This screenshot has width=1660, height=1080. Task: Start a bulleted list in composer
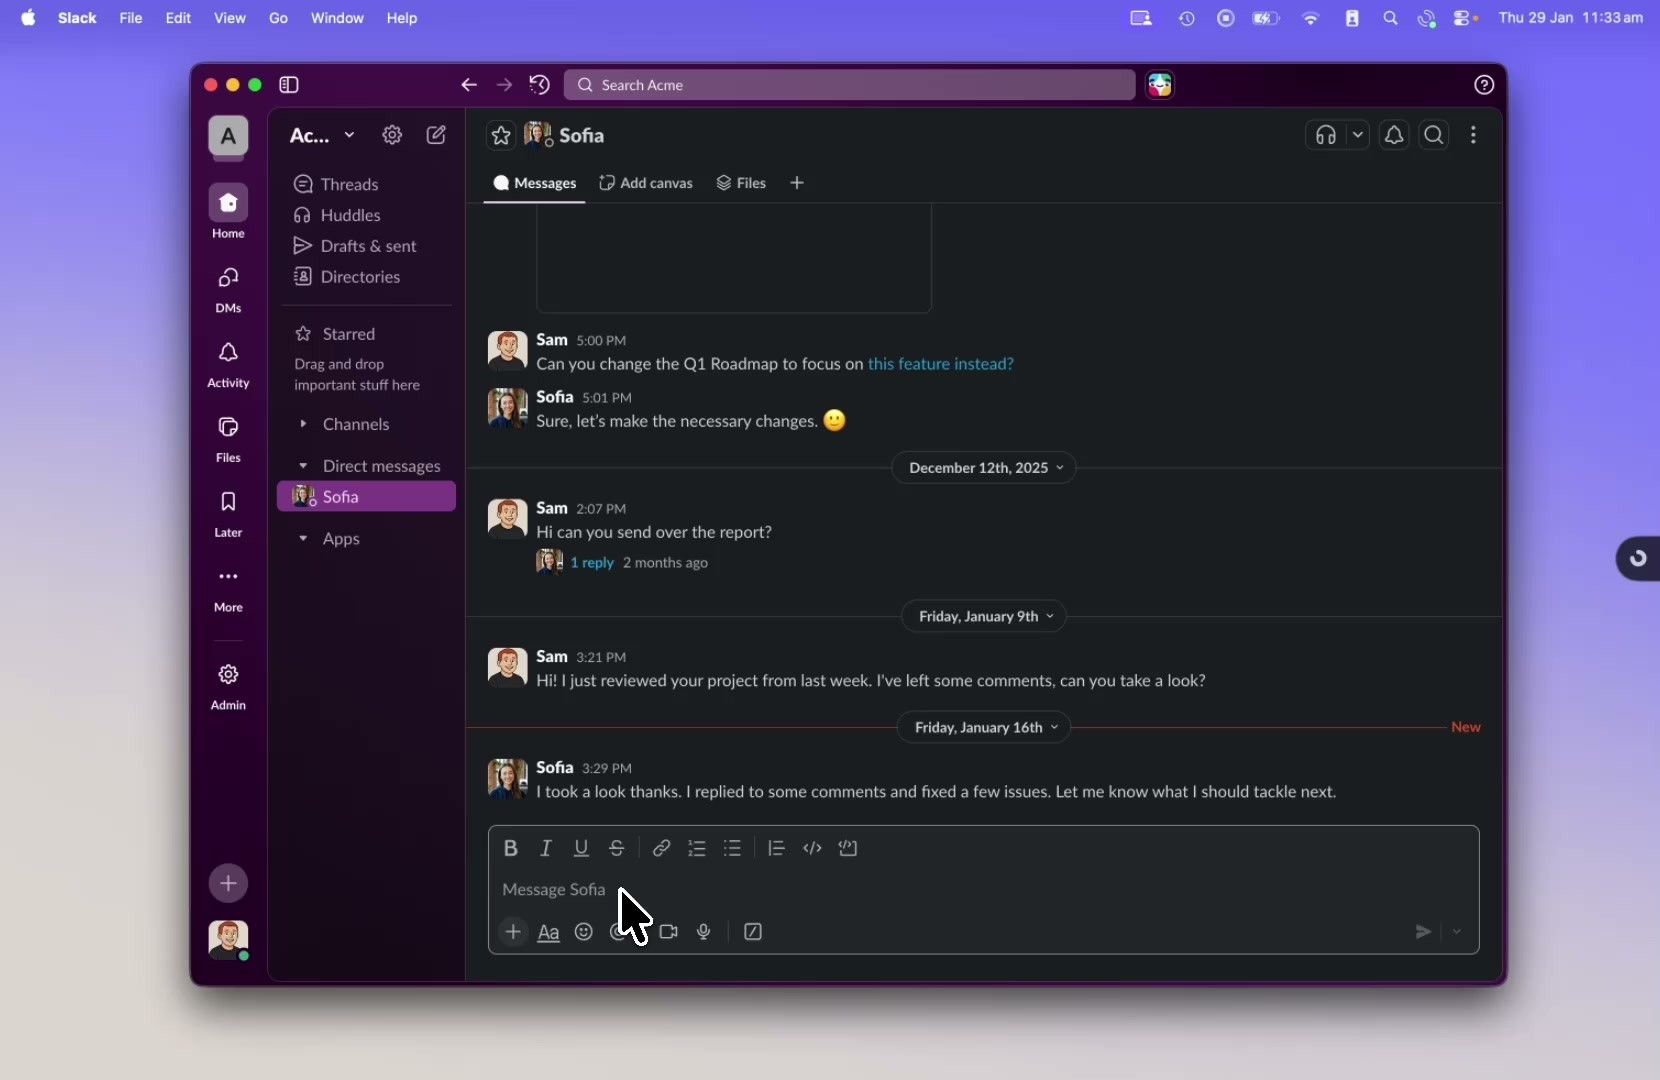733,848
